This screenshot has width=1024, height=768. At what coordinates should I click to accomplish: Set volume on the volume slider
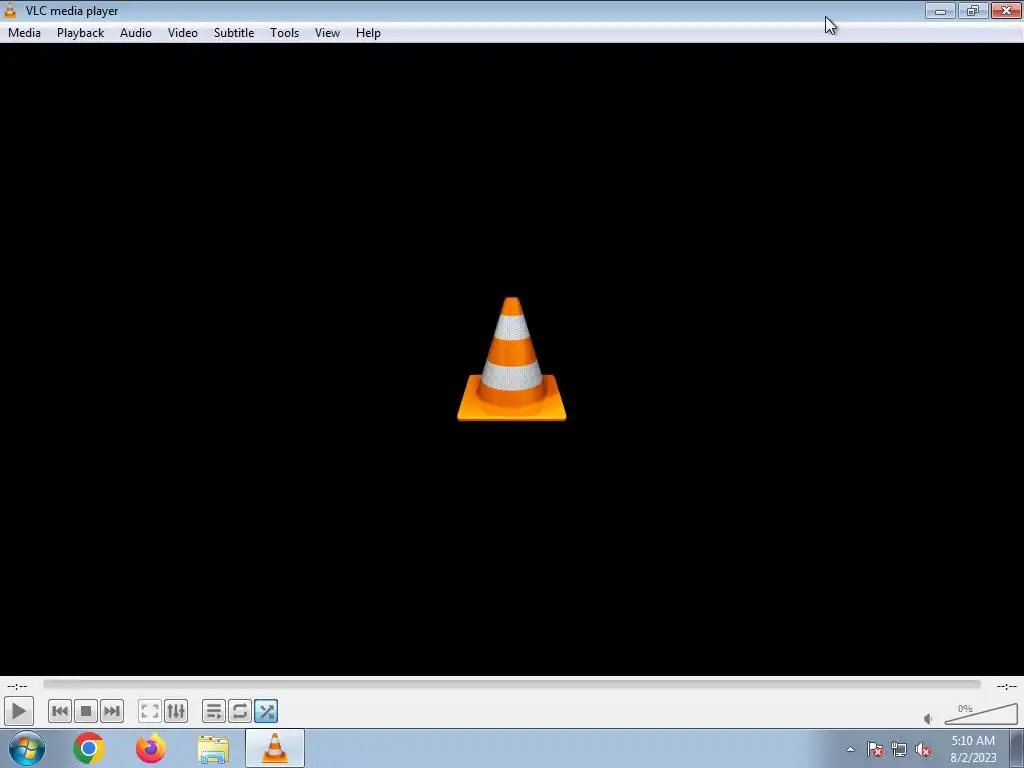(981, 713)
